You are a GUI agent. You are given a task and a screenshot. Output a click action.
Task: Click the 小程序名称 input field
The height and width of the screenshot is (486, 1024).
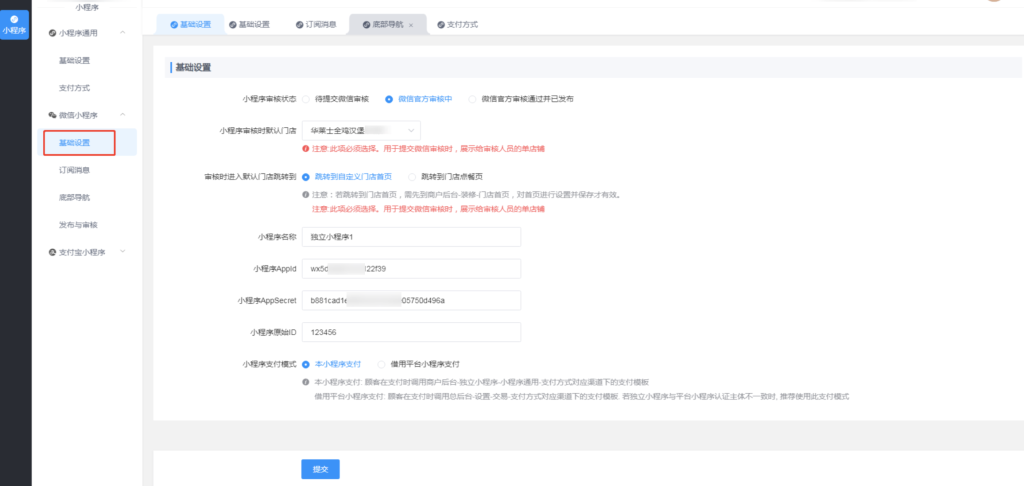click(x=411, y=237)
